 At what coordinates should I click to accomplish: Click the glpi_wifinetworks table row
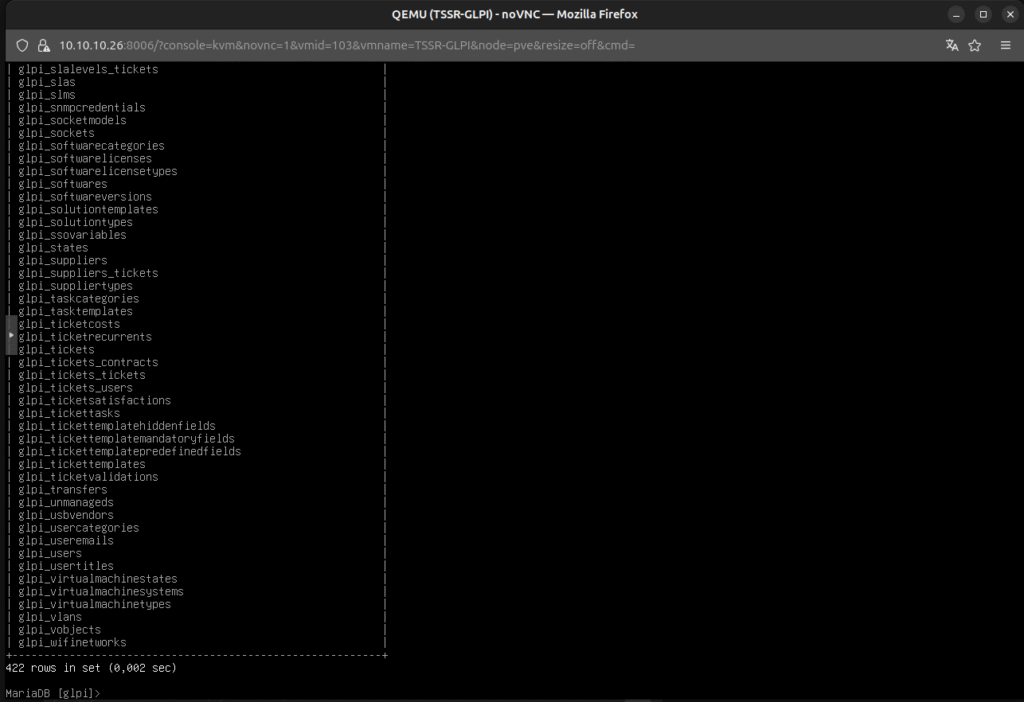pyautogui.click(x=72, y=643)
